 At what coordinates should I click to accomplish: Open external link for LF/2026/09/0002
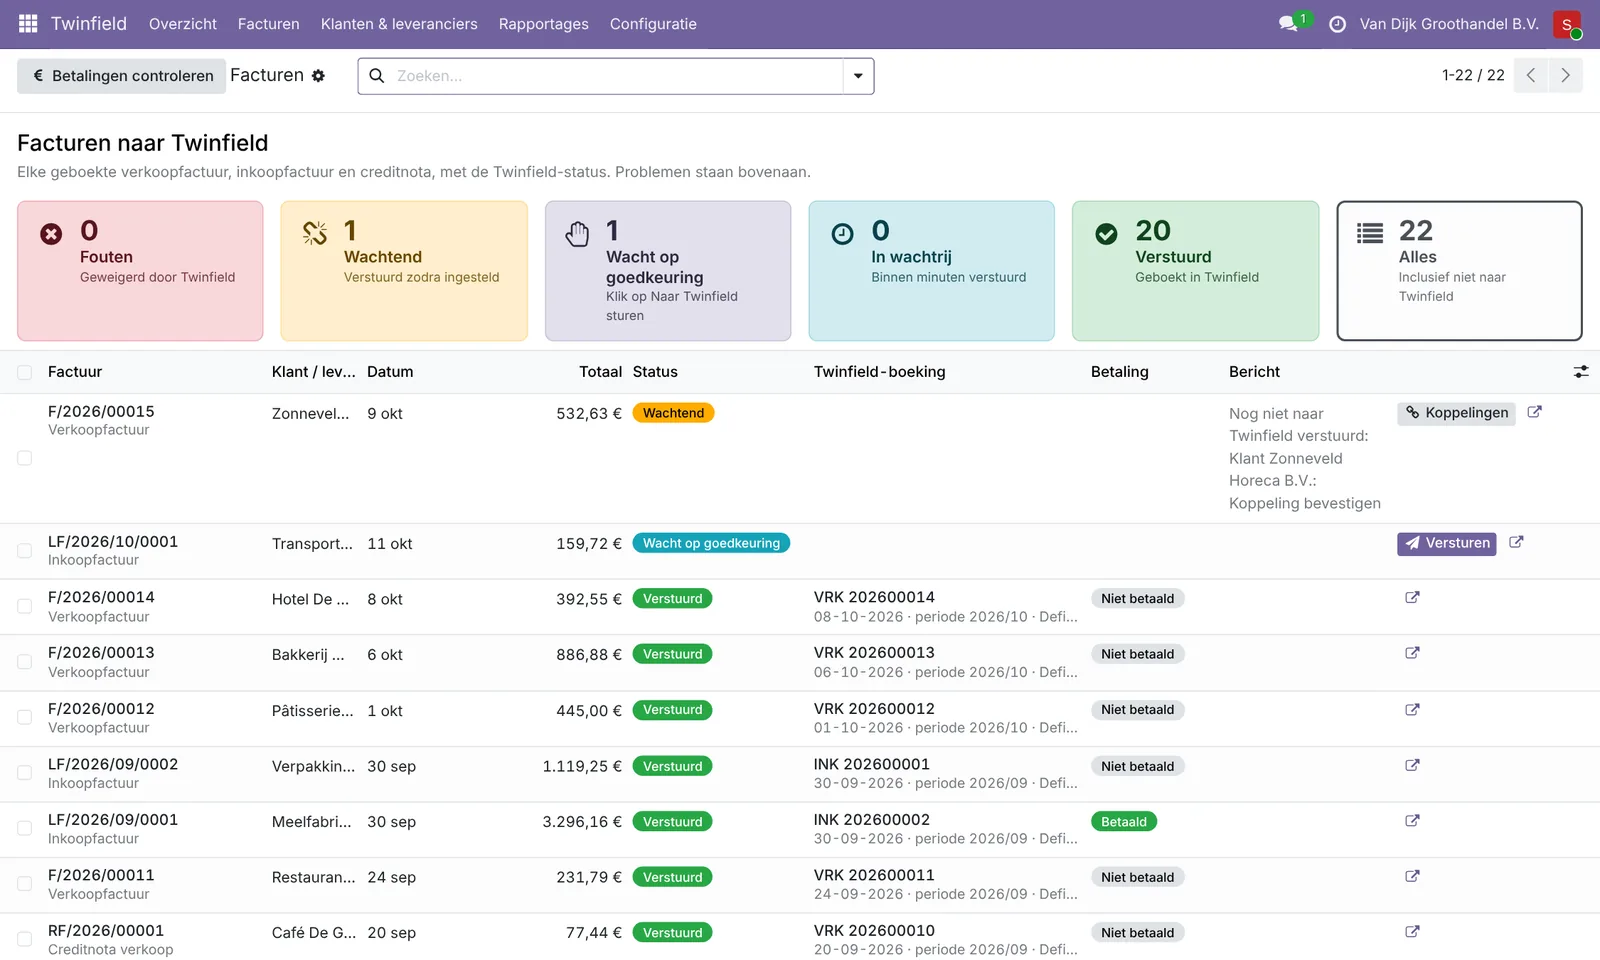pyautogui.click(x=1412, y=765)
